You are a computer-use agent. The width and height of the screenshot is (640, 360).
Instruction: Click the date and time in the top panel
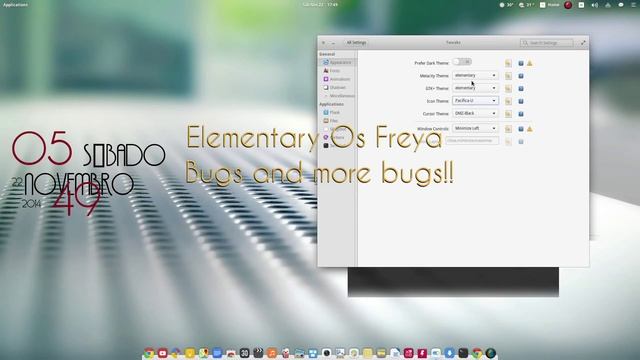pyautogui.click(x=320, y=4)
